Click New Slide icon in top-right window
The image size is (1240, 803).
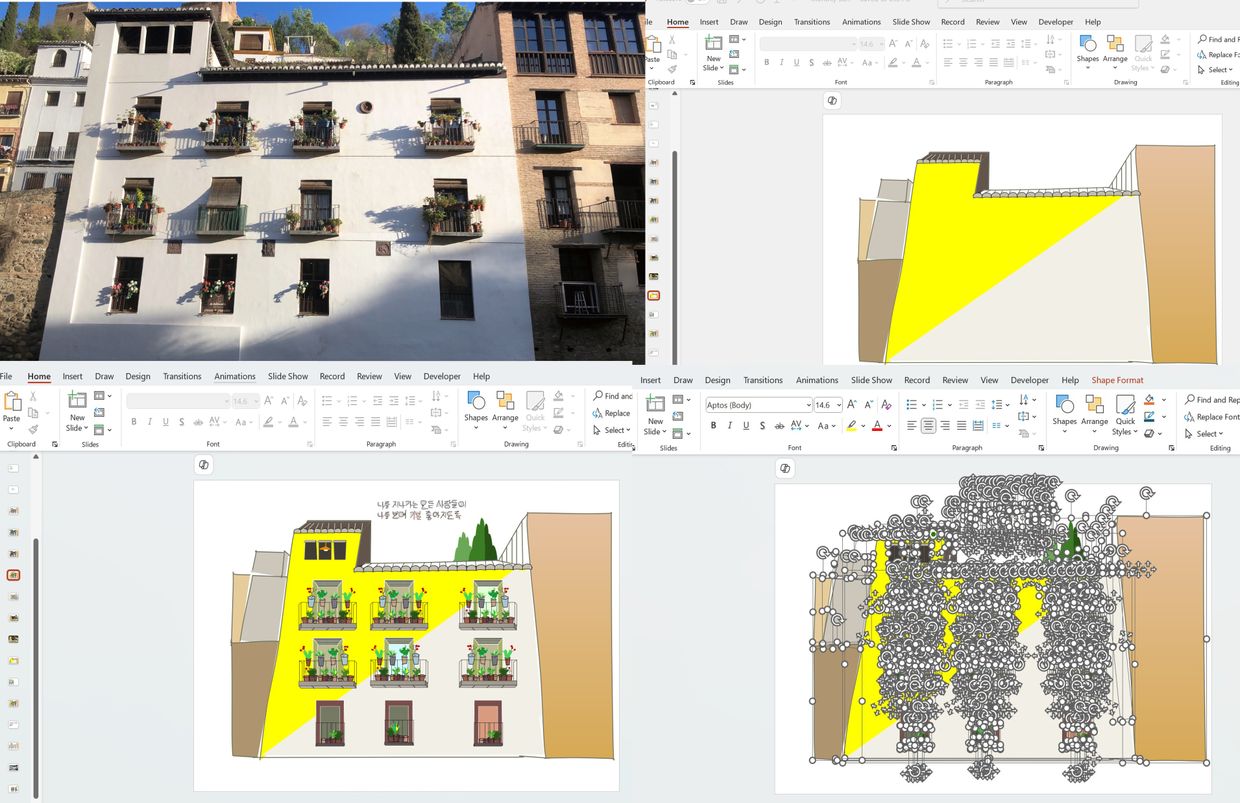(713, 48)
